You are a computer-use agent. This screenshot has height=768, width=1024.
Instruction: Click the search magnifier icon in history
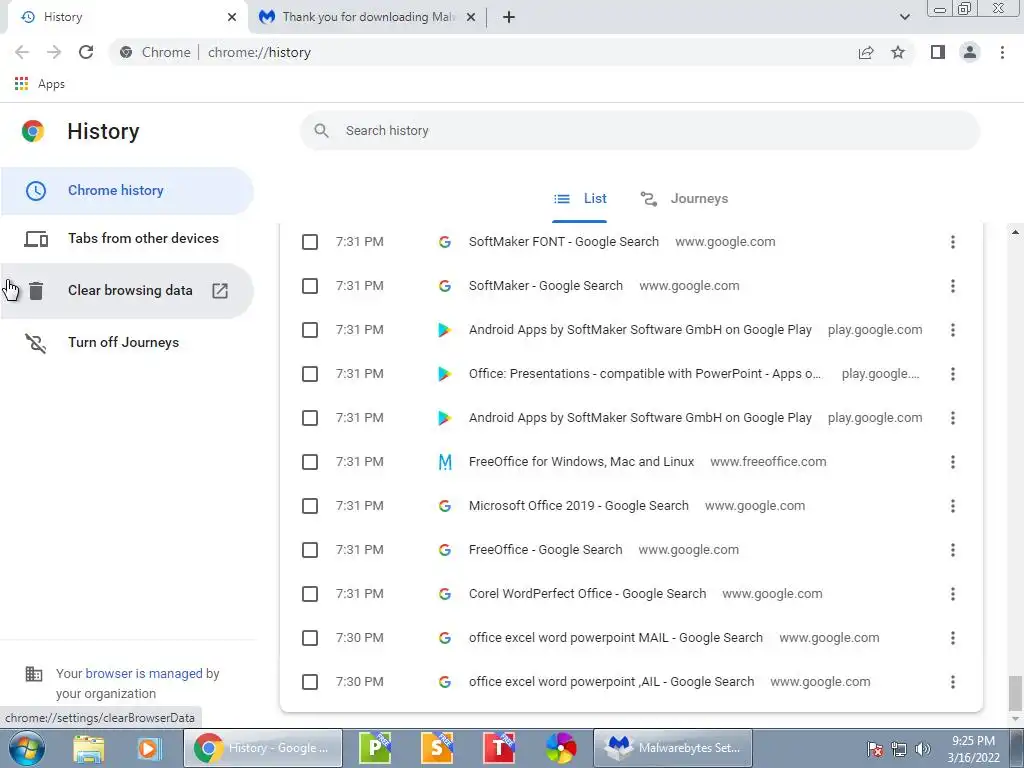coord(321,131)
